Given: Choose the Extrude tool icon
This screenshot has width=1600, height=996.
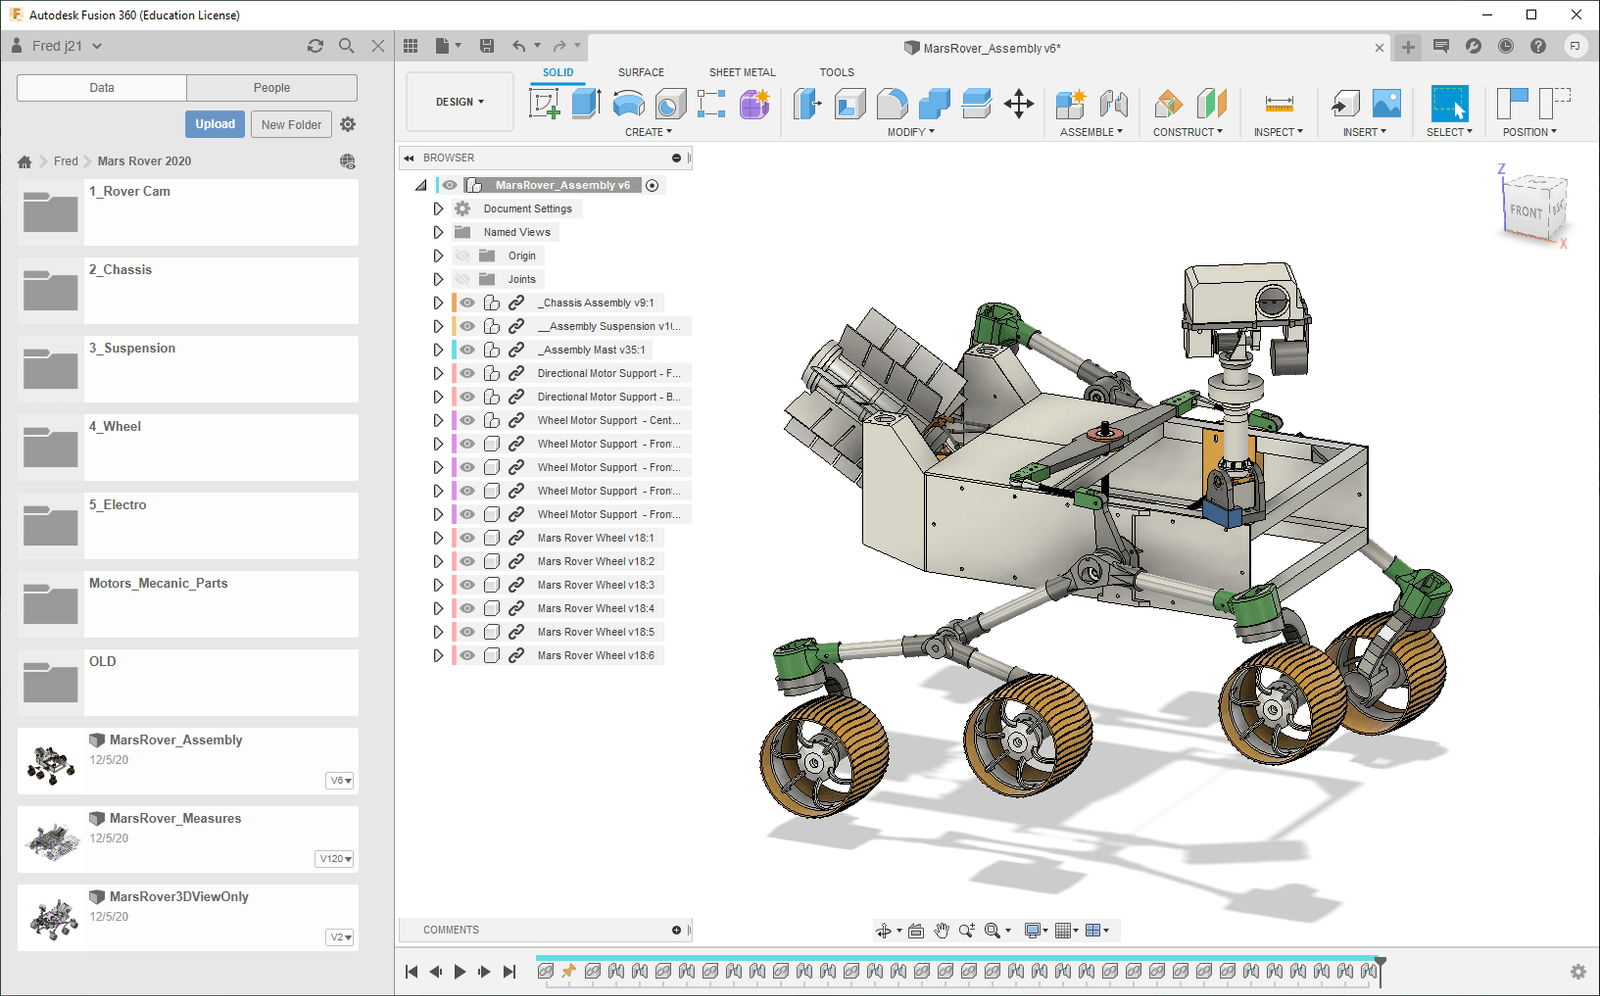Looking at the screenshot, I should (x=586, y=103).
